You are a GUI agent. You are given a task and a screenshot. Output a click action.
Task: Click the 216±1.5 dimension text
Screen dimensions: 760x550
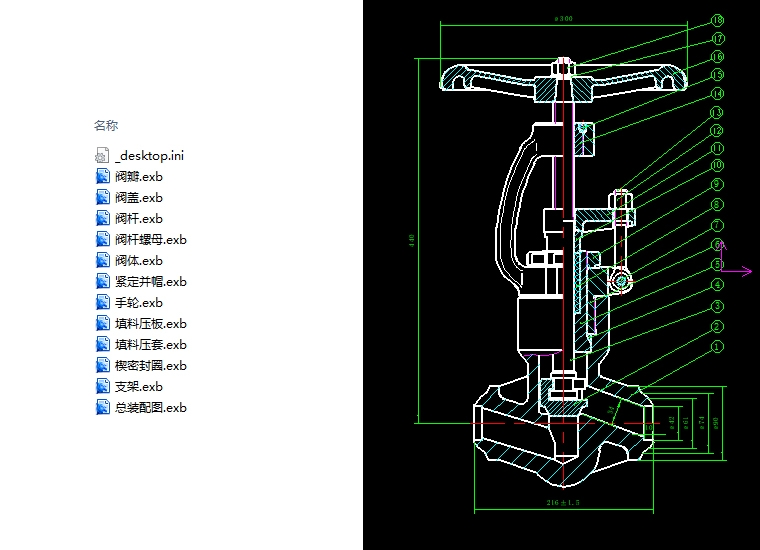pos(564,501)
